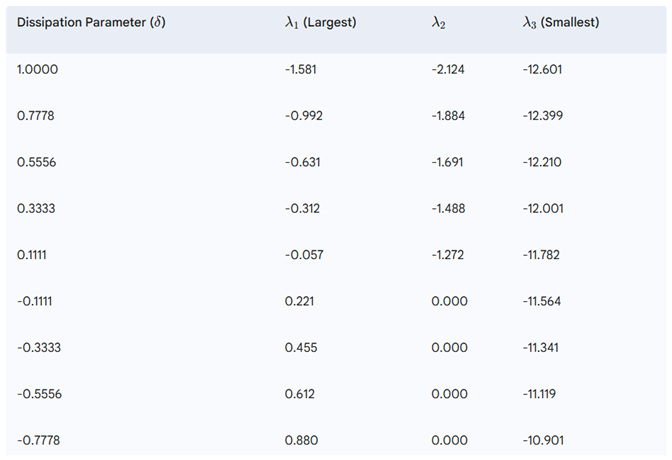Select the cell with value 1.0000
Image resolution: width=672 pixels, height=460 pixels.
[x=36, y=69]
